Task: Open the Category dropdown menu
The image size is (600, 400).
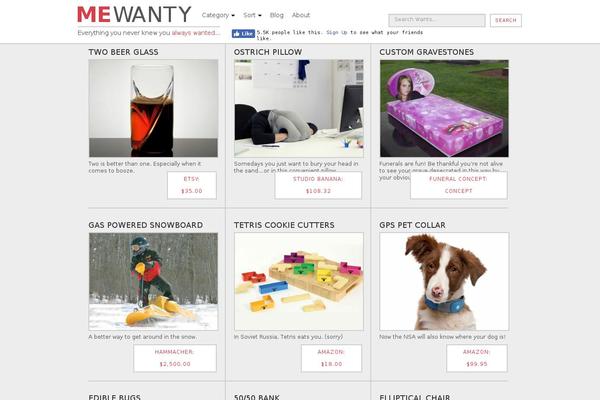Action: point(218,15)
